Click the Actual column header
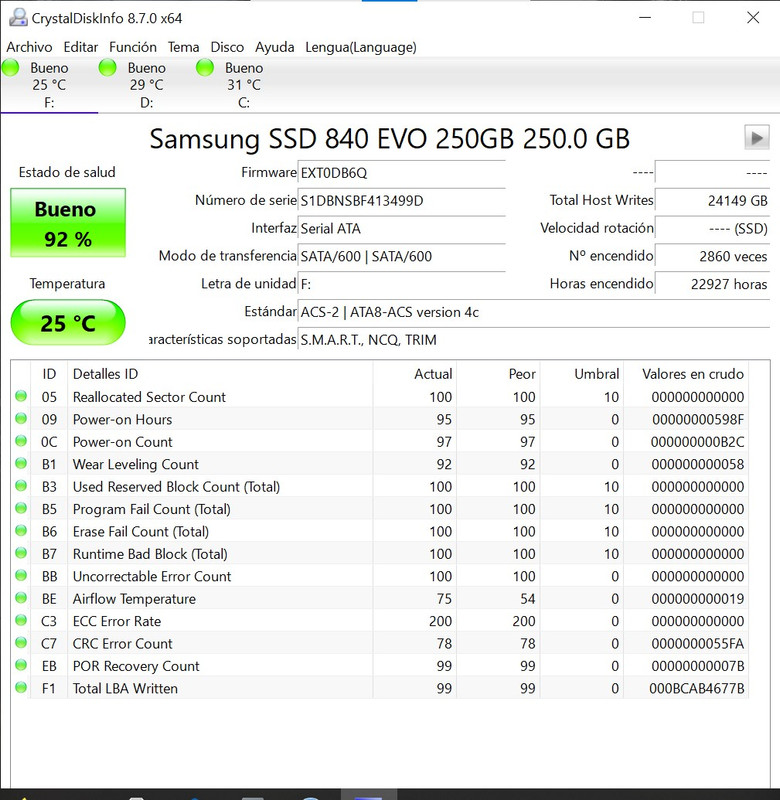Viewport: 780px width, 800px height. pyautogui.click(x=415, y=374)
